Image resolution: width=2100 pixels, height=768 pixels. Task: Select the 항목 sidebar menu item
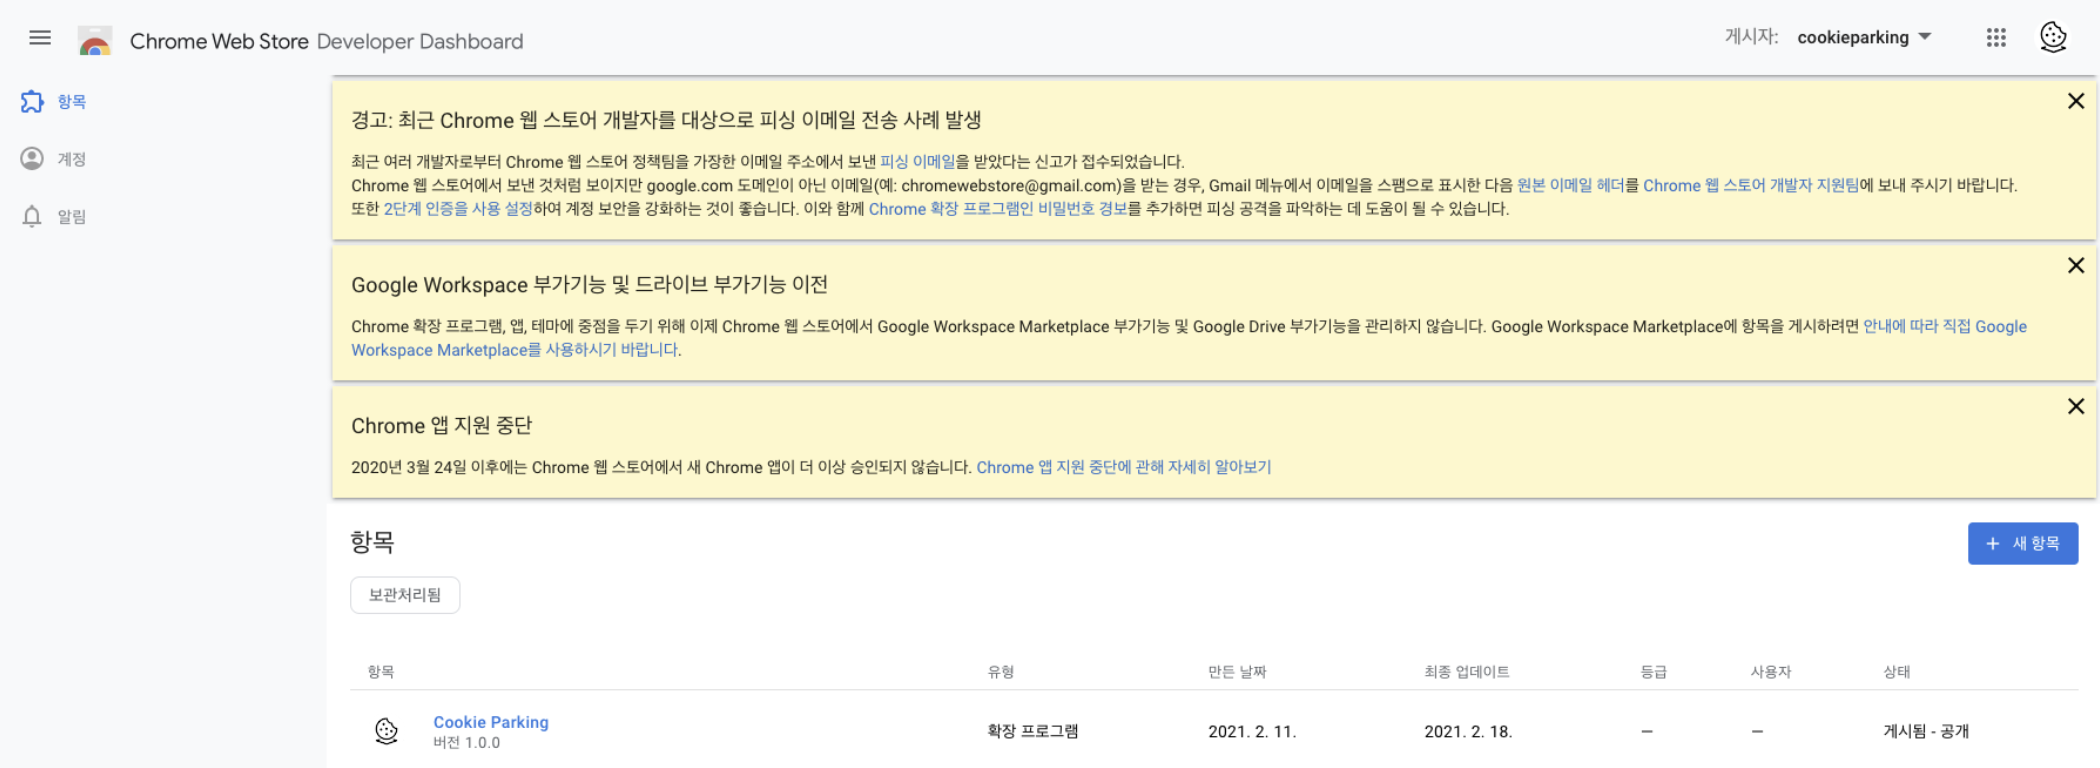pos(71,102)
